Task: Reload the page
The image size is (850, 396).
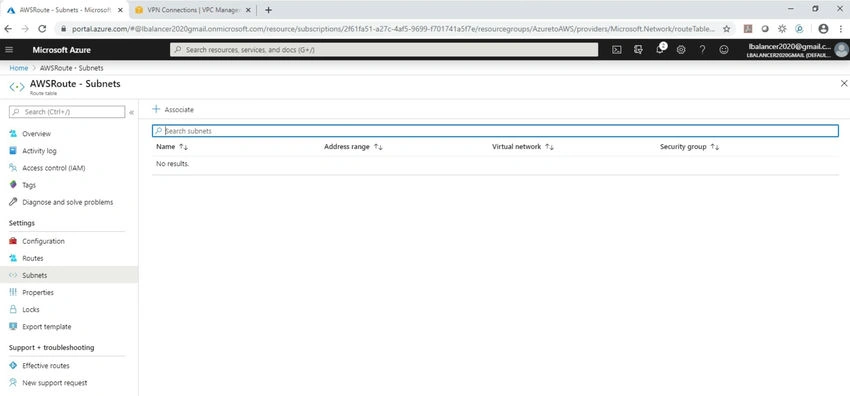Action: click(x=42, y=29)
